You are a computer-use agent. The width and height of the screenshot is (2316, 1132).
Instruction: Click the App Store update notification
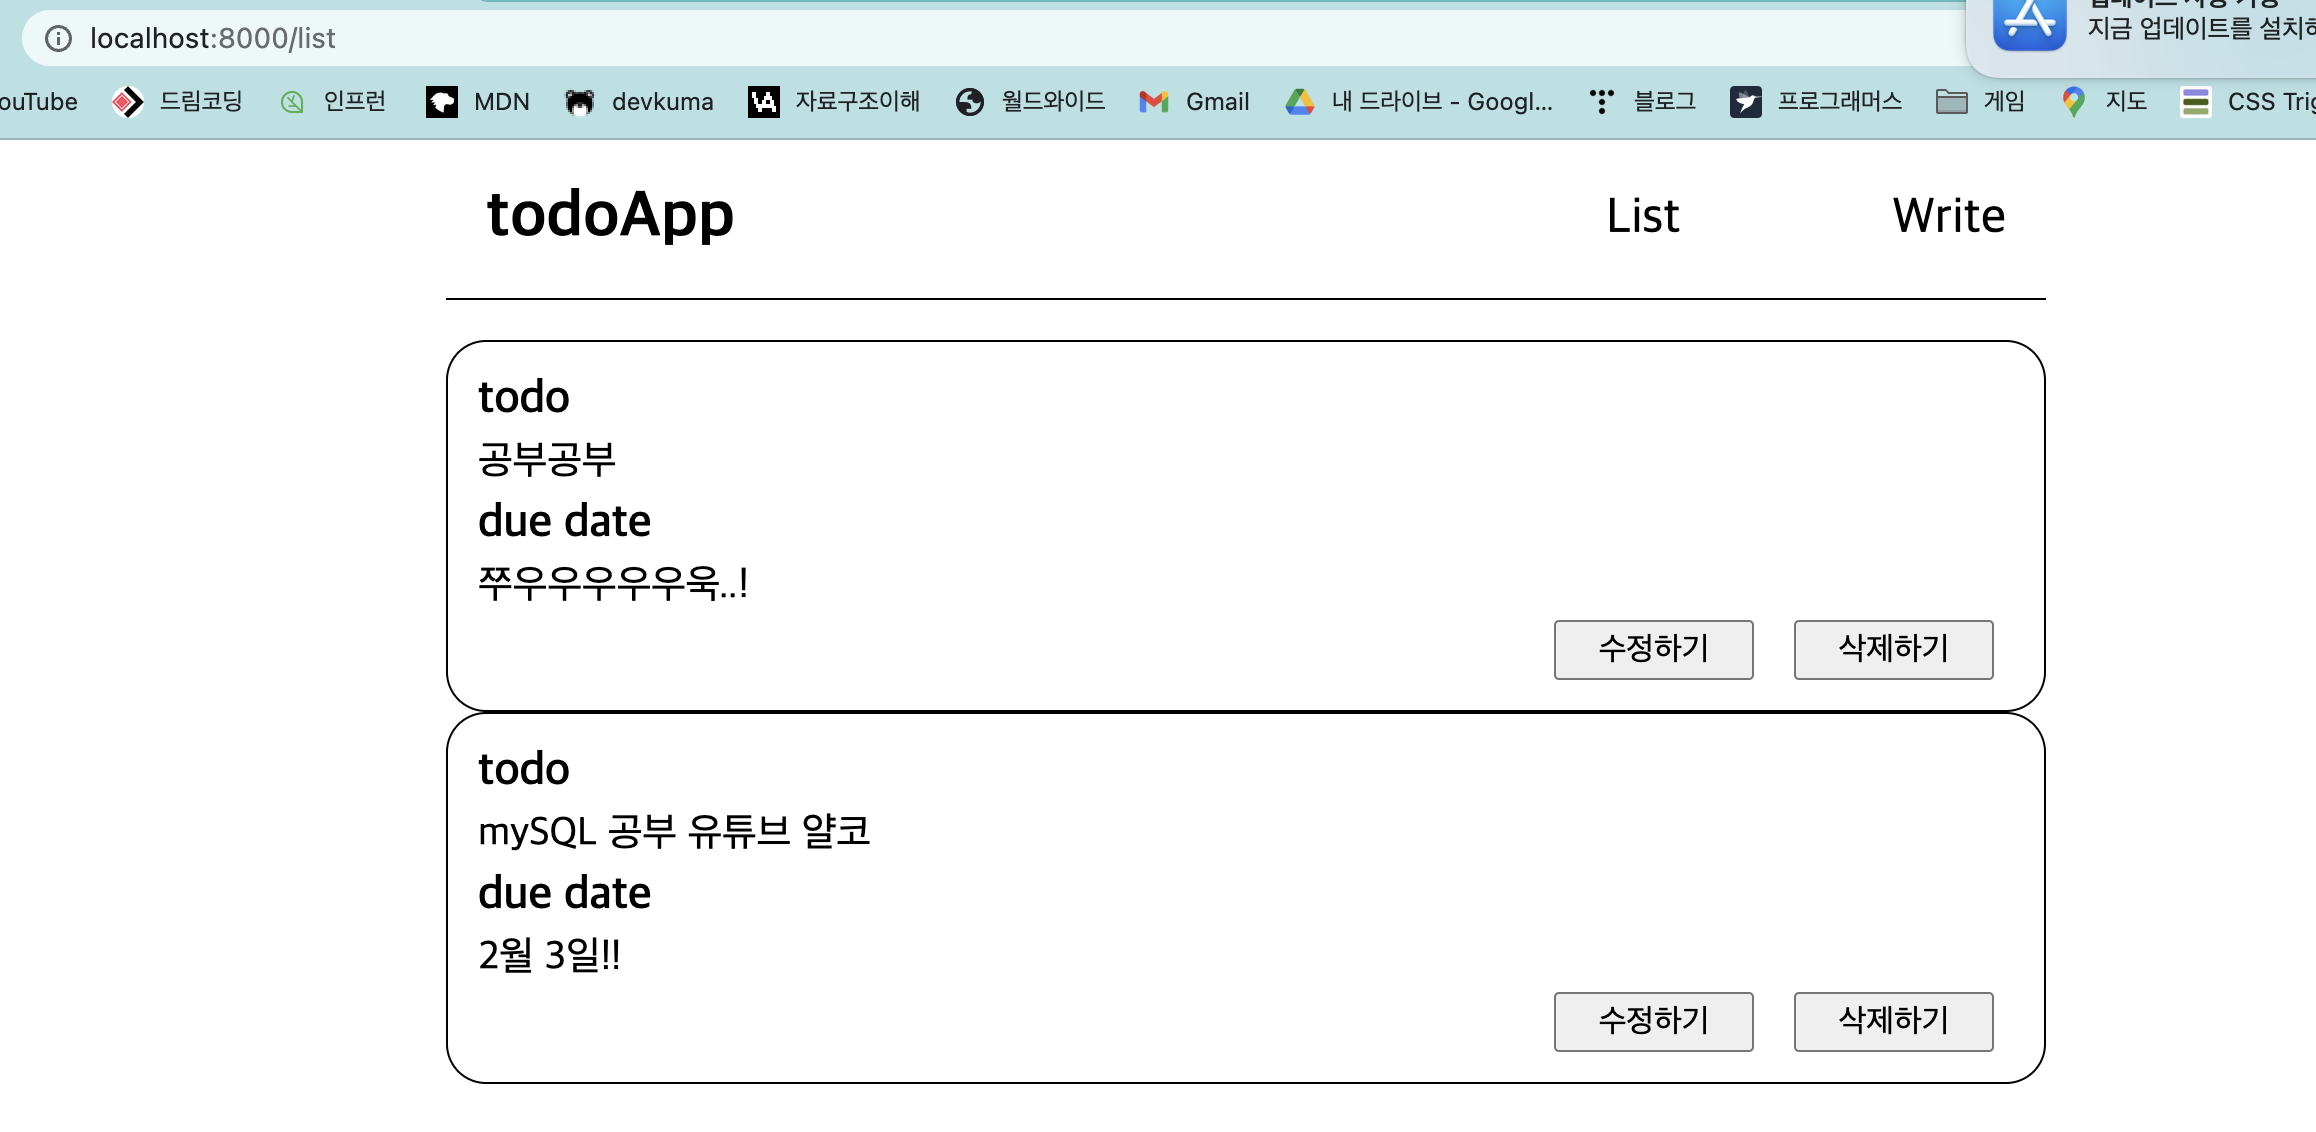pyautogui.click(x=2150, y=30)
